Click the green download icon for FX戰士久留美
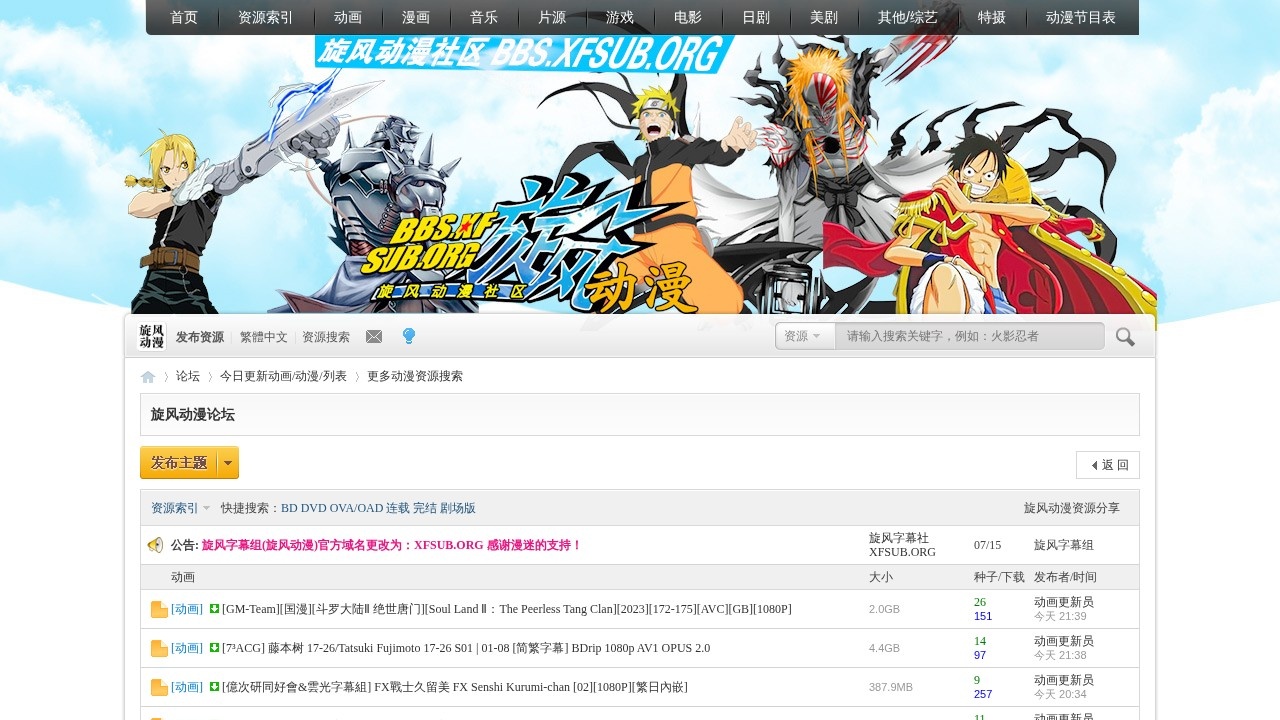Viewport: 1280px width, 720px height. (214, 686)
